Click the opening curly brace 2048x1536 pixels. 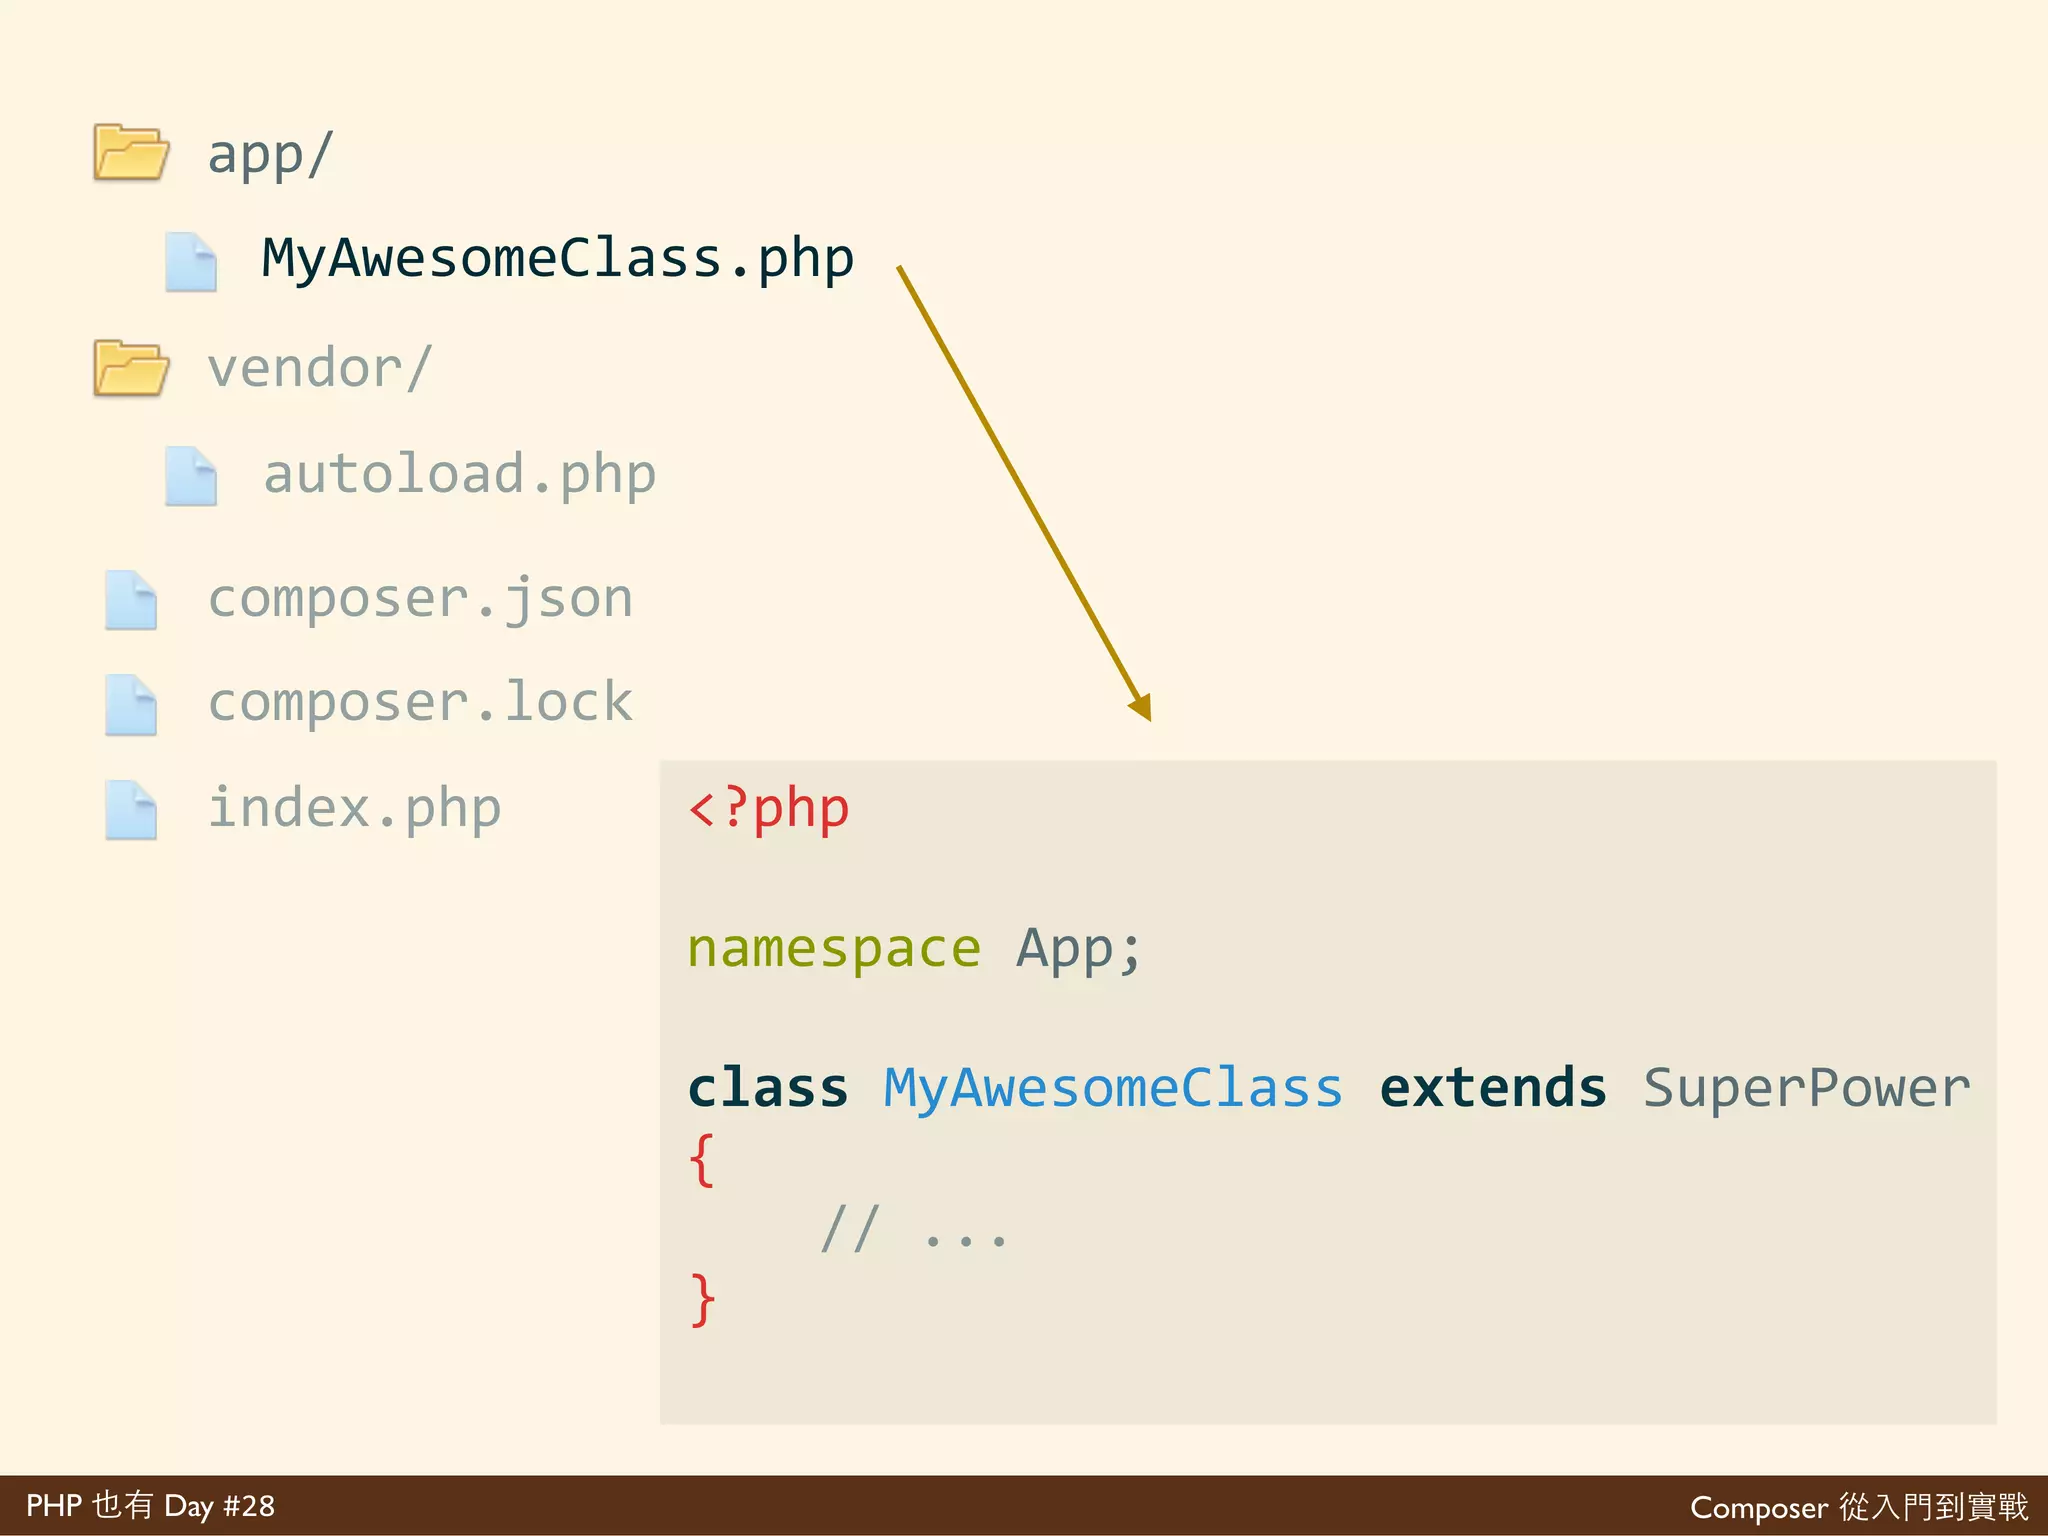point(703,1160)
